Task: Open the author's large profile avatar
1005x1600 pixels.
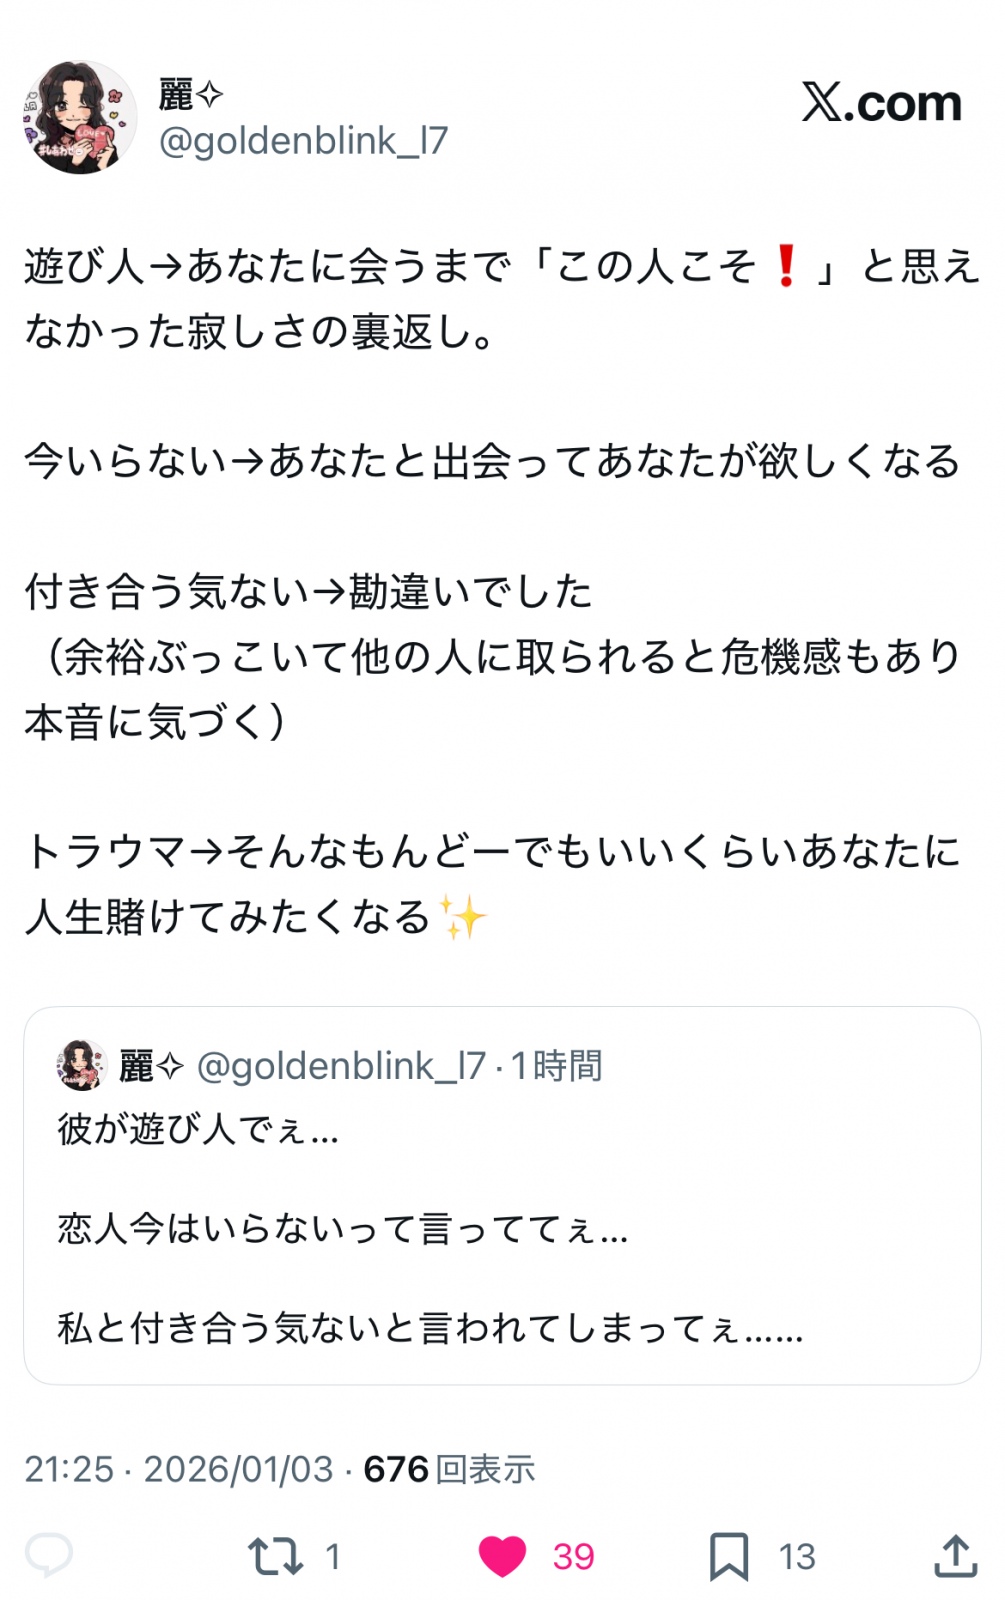Action: (x=80, y=117)
